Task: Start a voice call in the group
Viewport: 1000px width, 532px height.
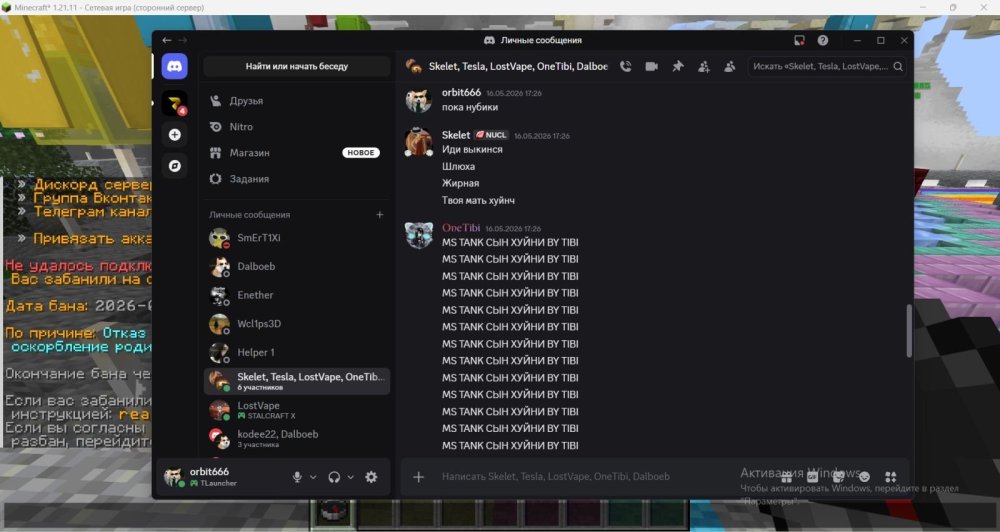Action: click(626, 66)
